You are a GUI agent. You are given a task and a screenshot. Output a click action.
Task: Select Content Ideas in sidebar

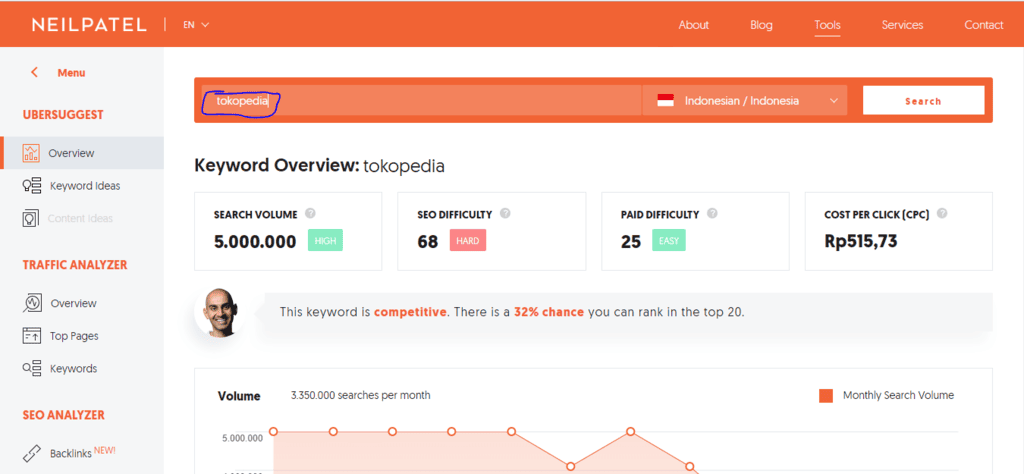(x=80, y=219)
